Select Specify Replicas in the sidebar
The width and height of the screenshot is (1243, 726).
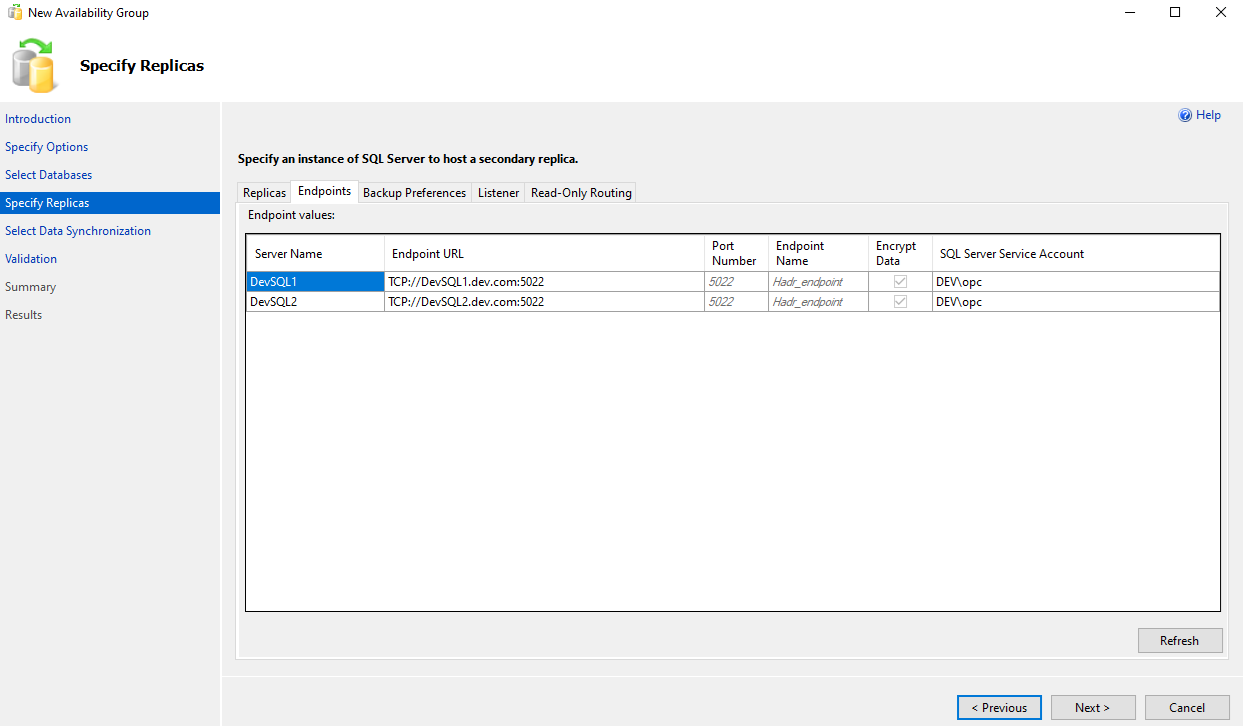tap(110, 203)
